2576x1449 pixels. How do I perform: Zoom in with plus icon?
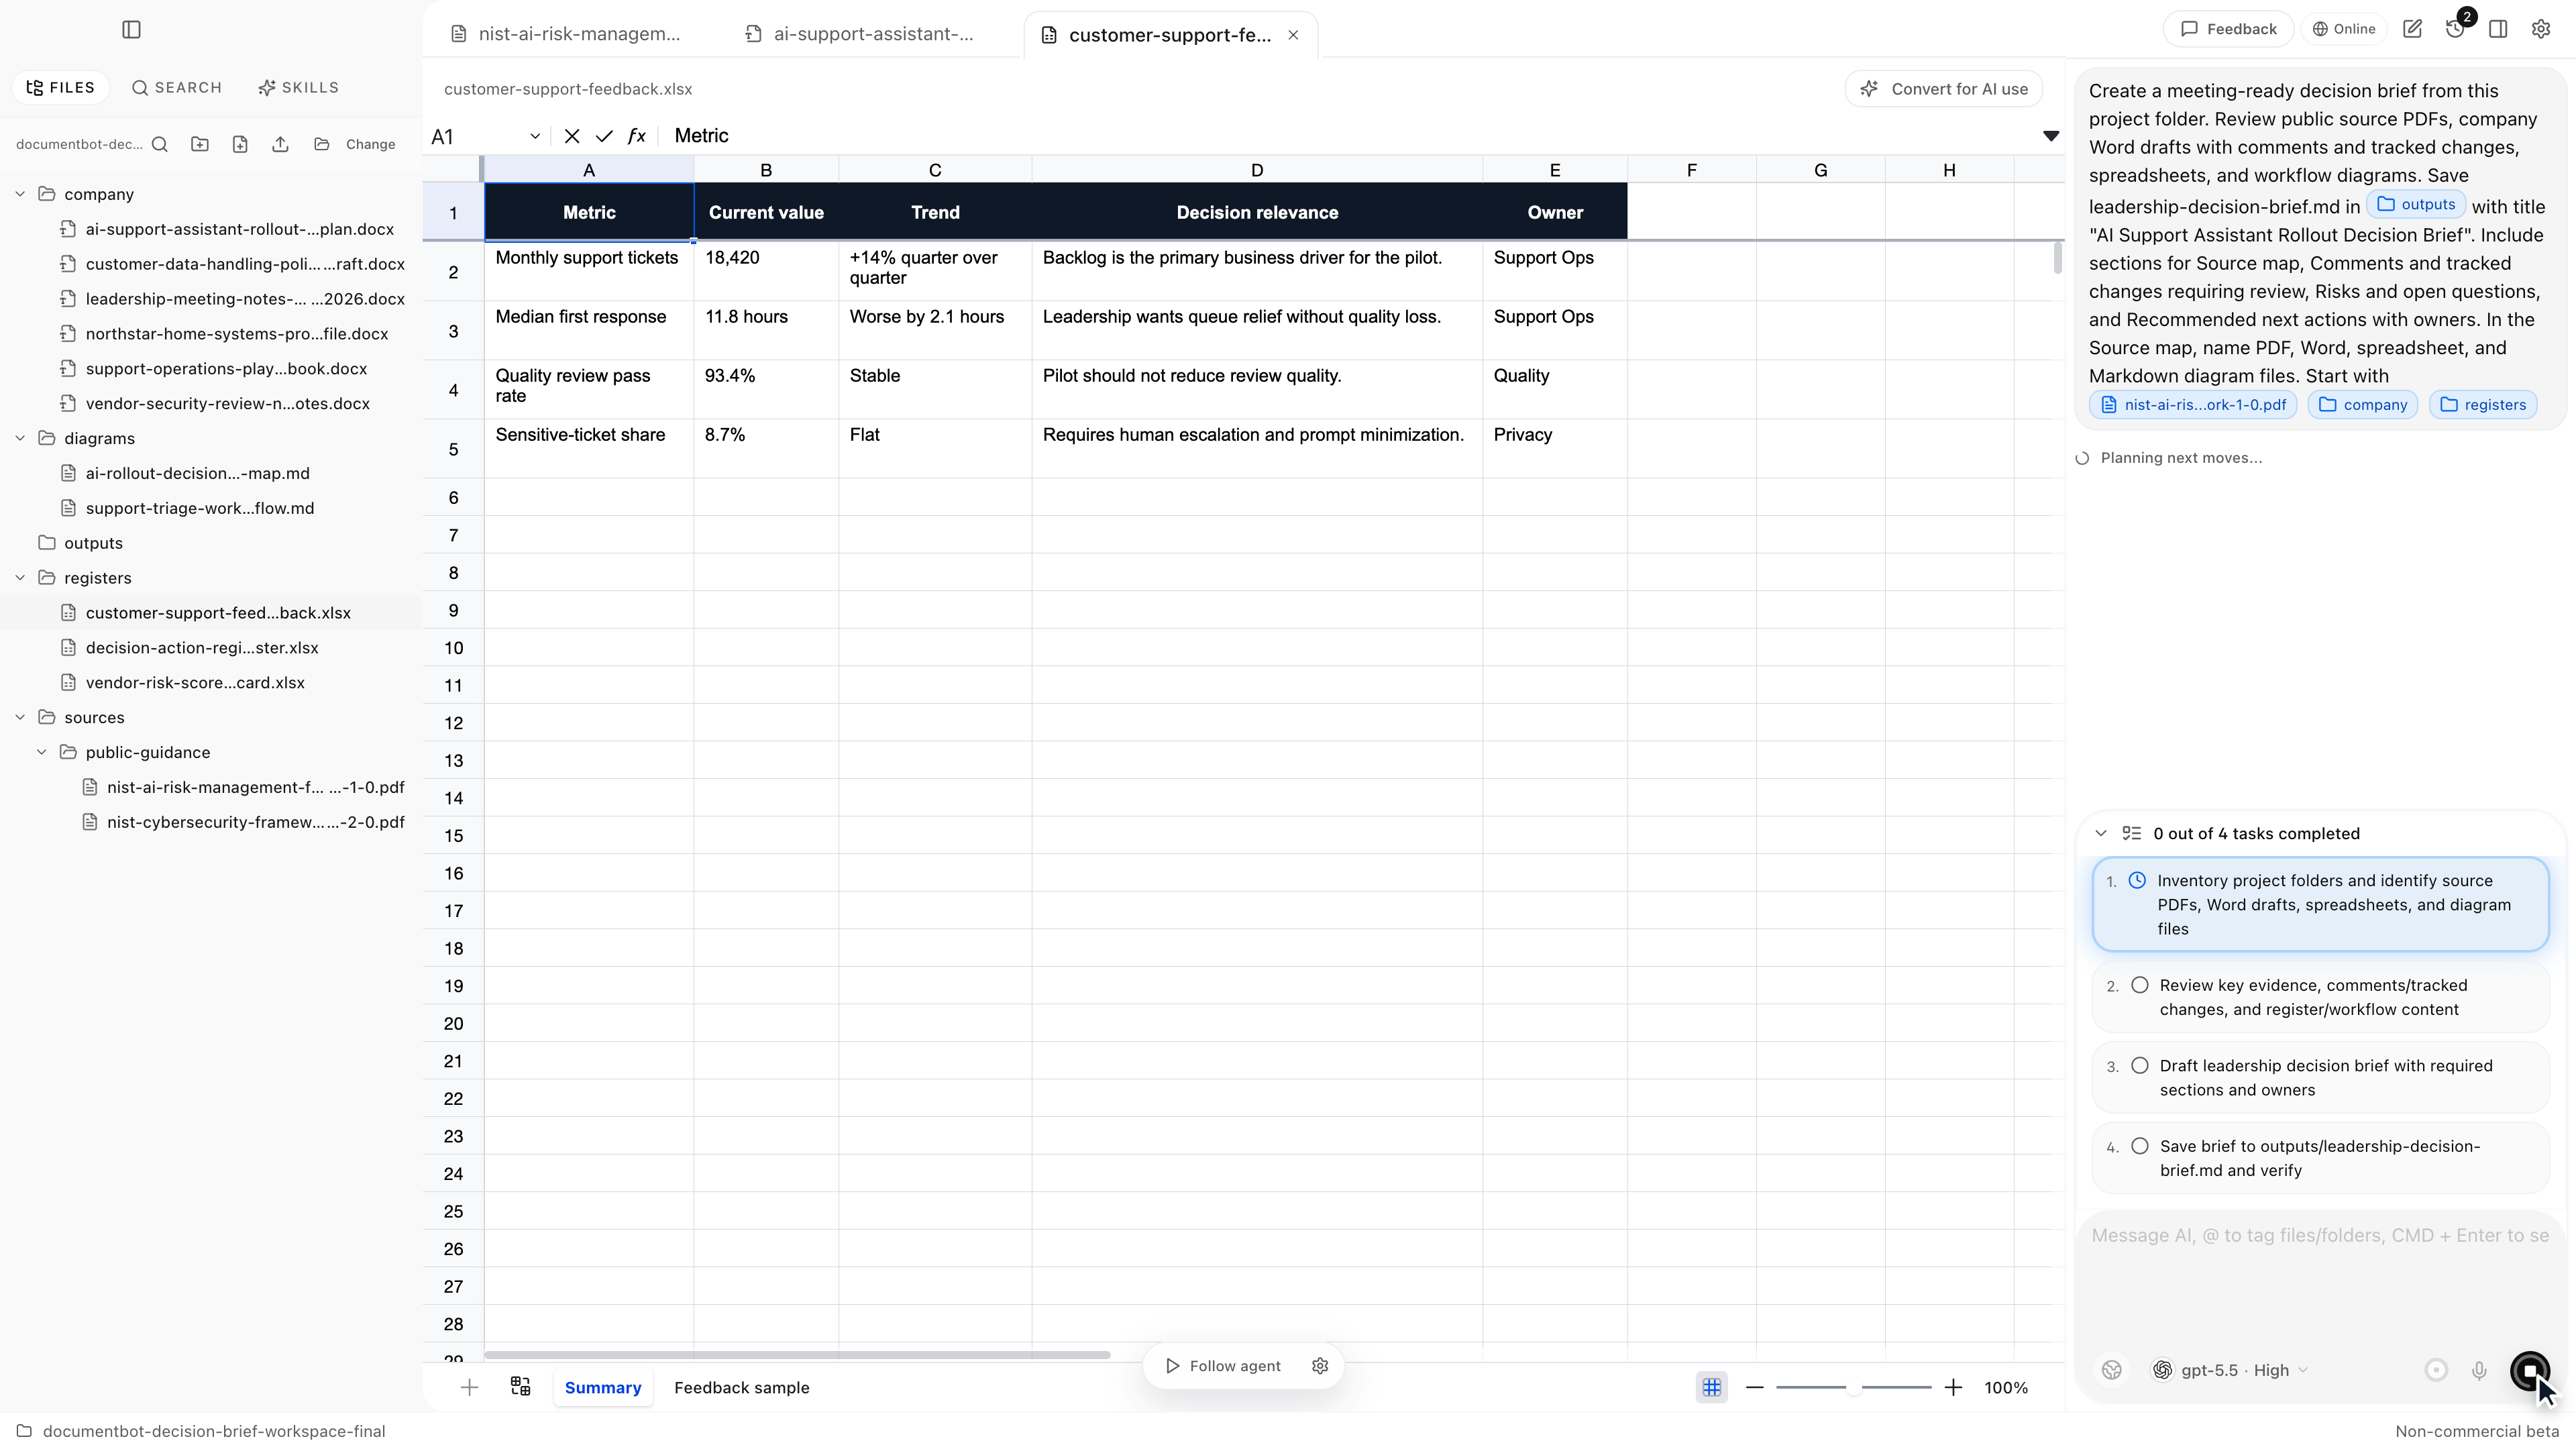click(1953, 1388)
